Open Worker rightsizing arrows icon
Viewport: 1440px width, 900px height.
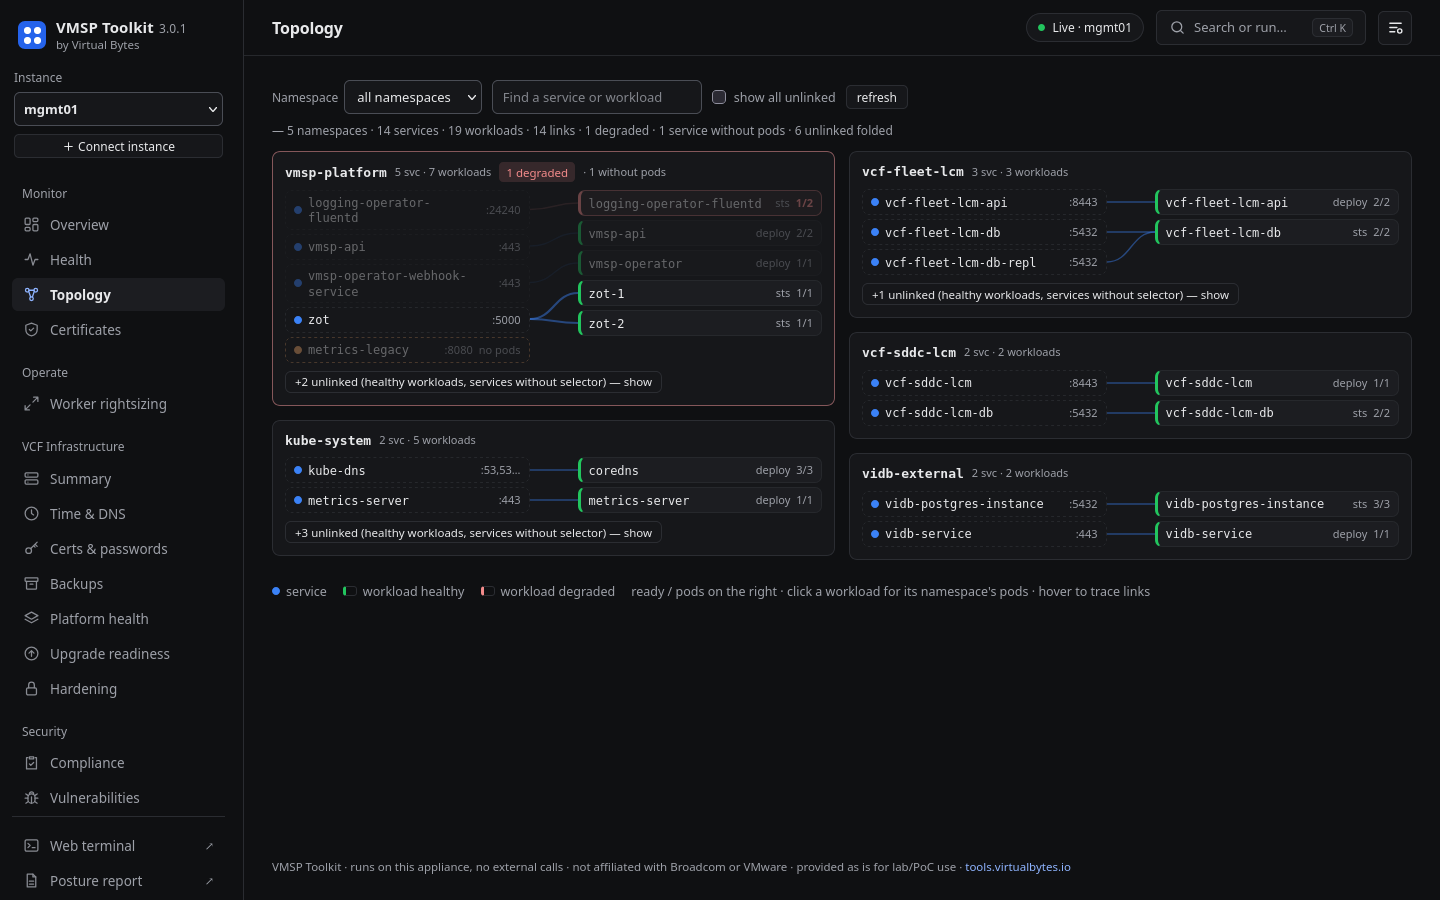[31, 404]
